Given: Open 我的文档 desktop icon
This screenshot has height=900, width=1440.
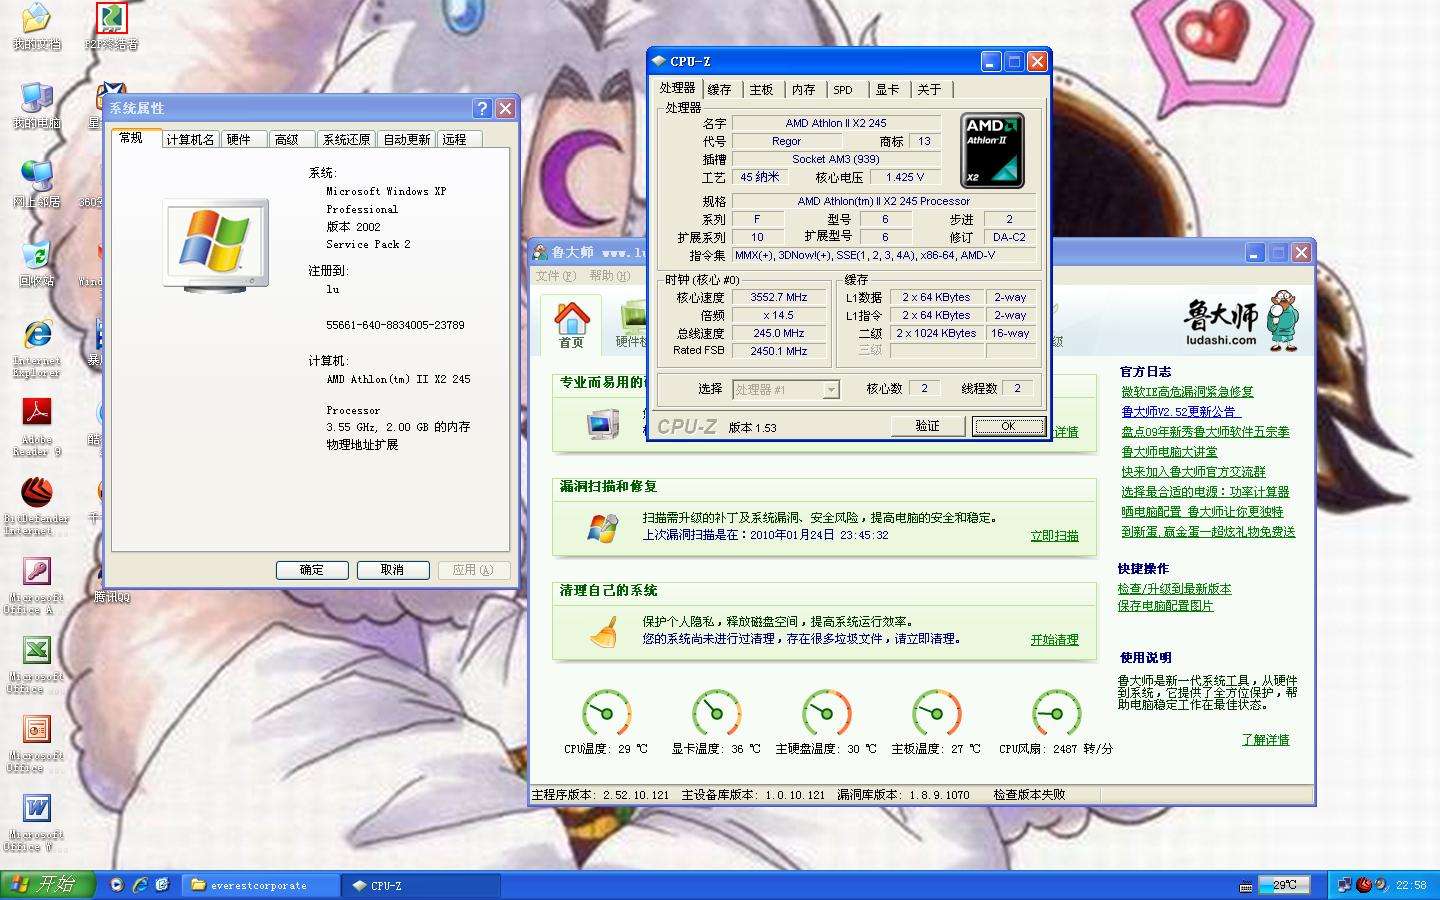Looking at the screenshot, I should pos(36,27).
